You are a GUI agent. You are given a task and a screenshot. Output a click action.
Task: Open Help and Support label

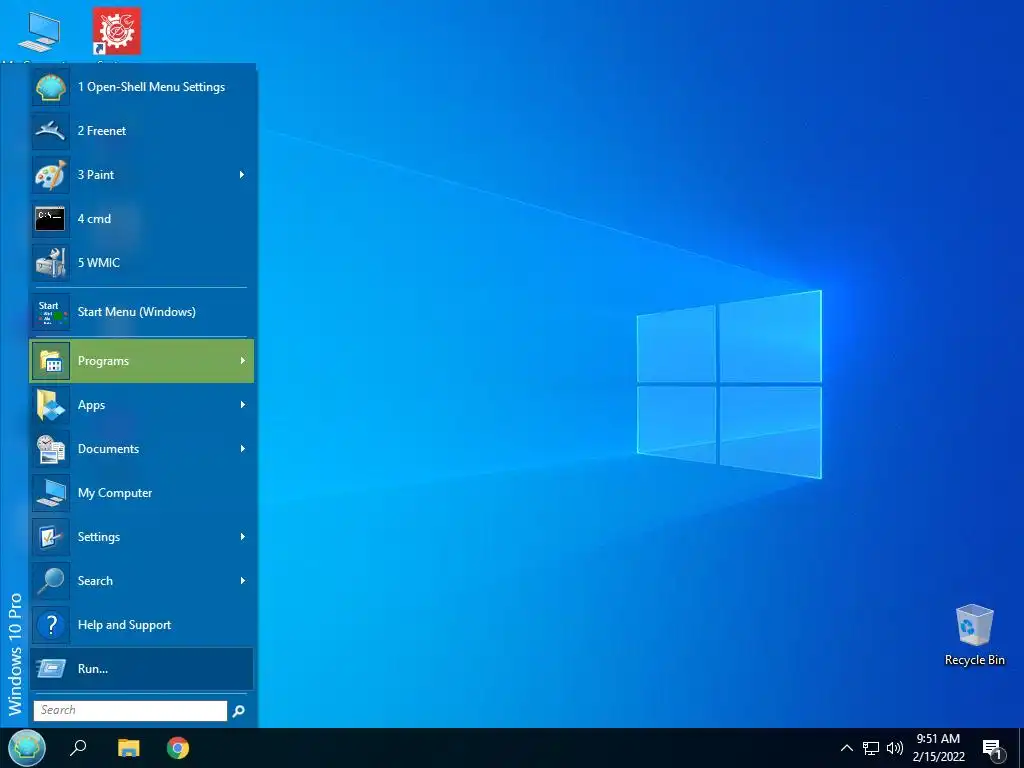pos(124,625)
